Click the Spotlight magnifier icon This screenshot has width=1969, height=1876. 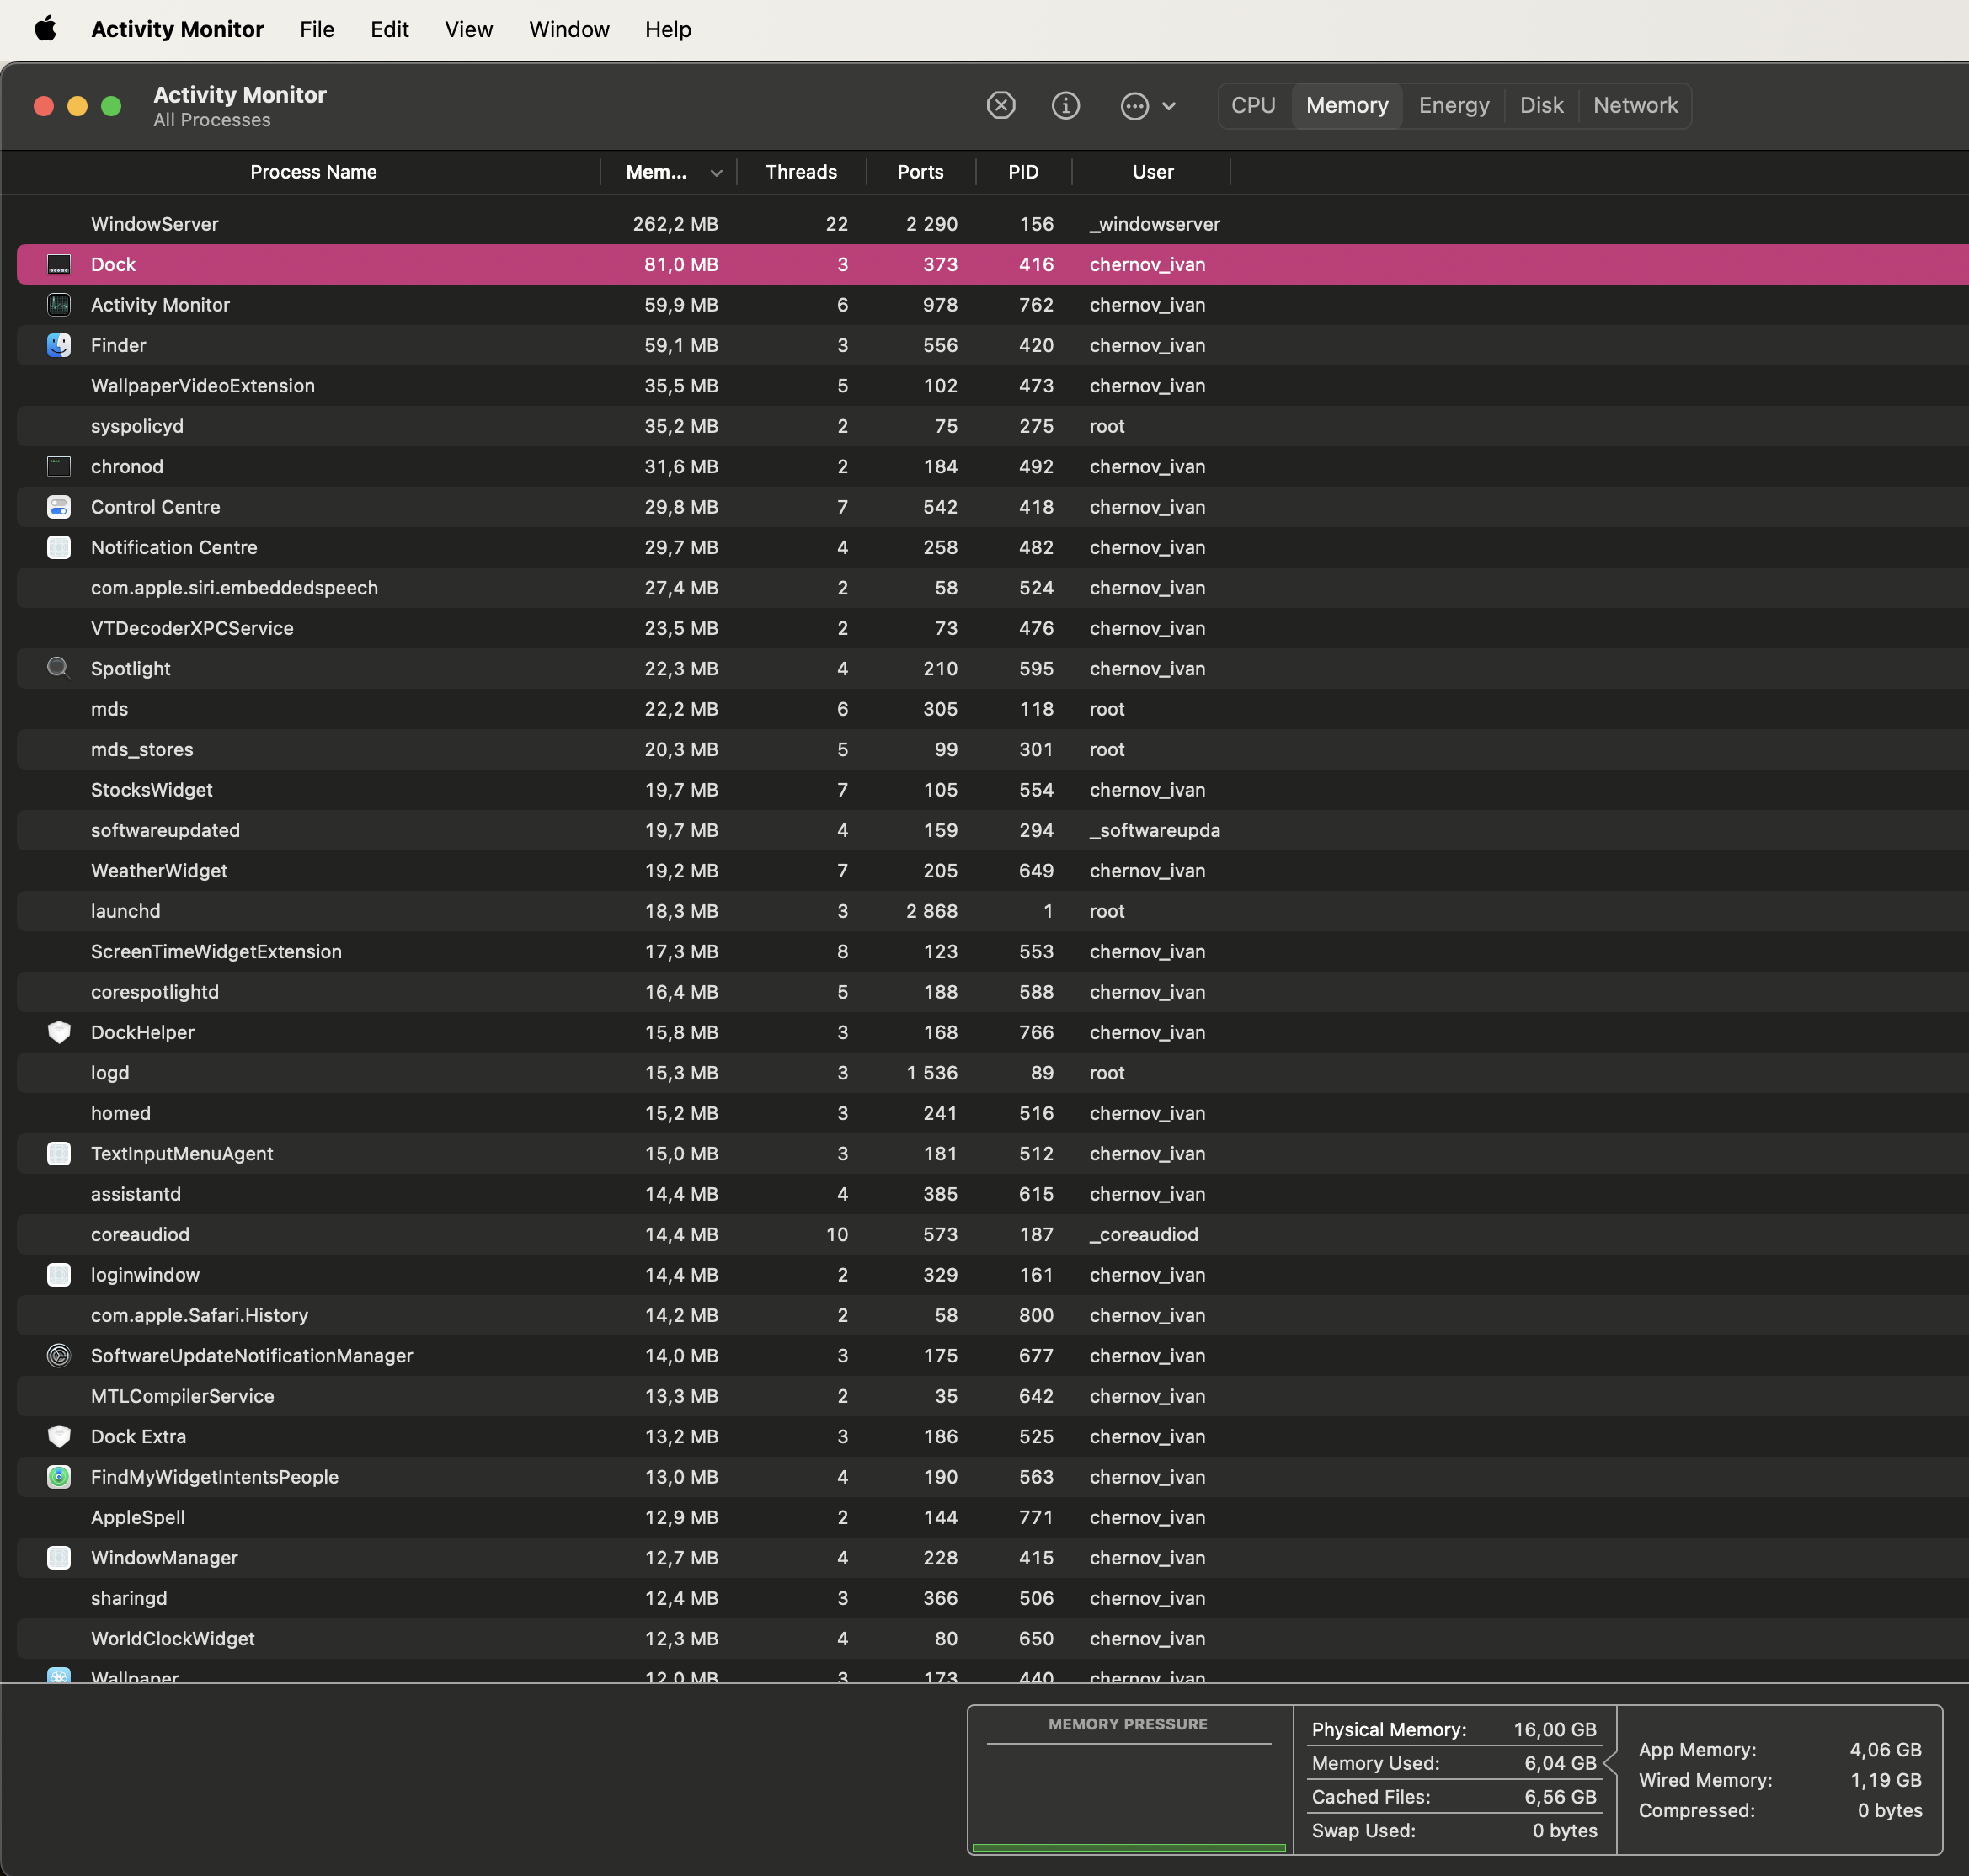pos(59,668)
